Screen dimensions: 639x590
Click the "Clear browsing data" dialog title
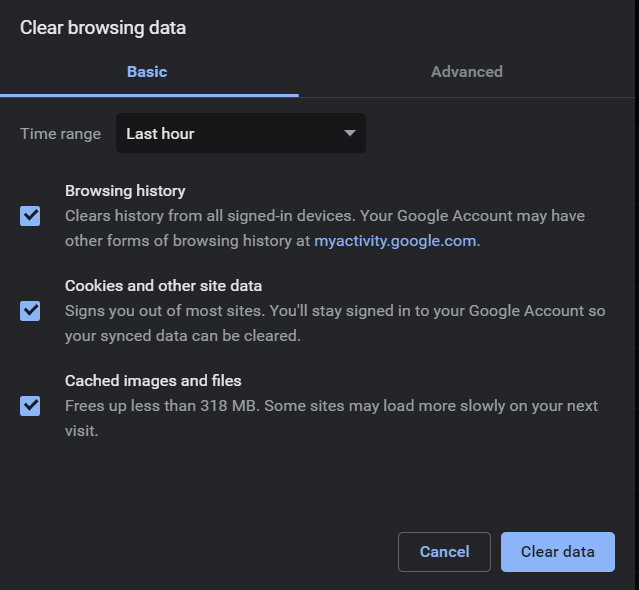(103, 28)
